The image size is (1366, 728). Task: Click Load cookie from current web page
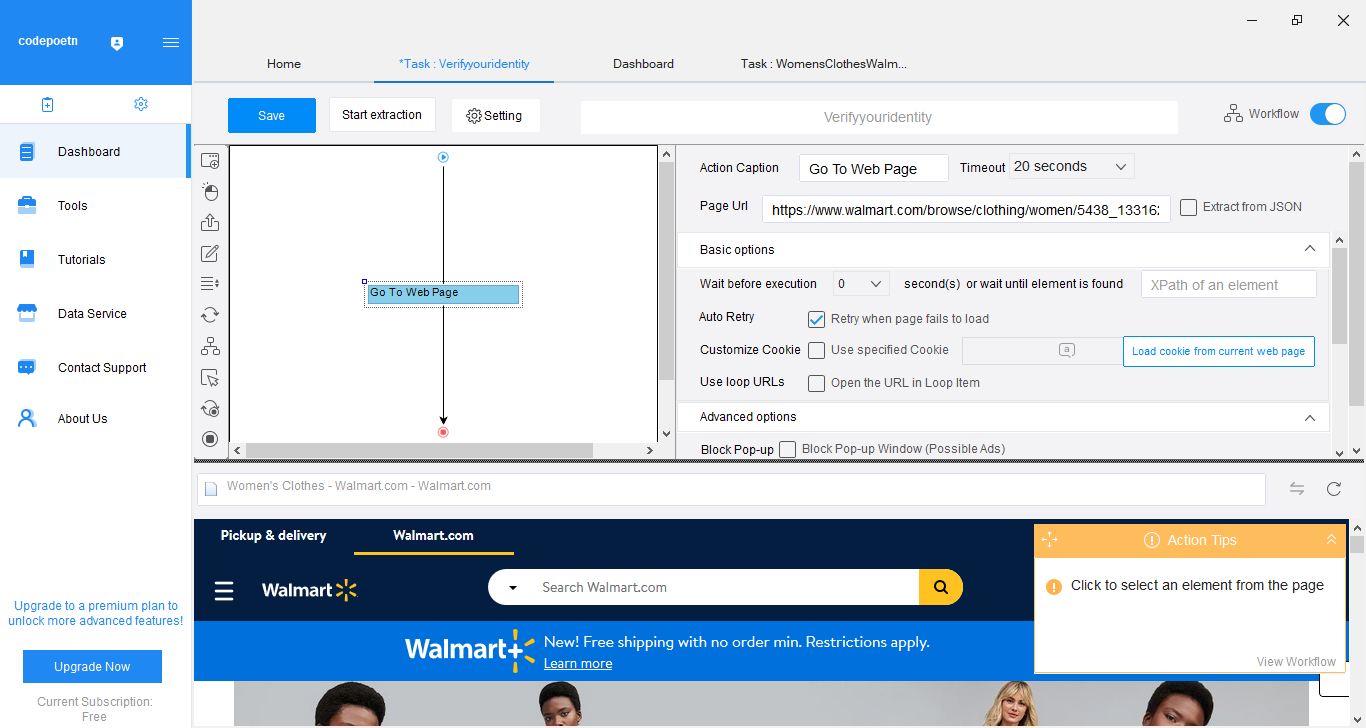[x=1218, y=351]
